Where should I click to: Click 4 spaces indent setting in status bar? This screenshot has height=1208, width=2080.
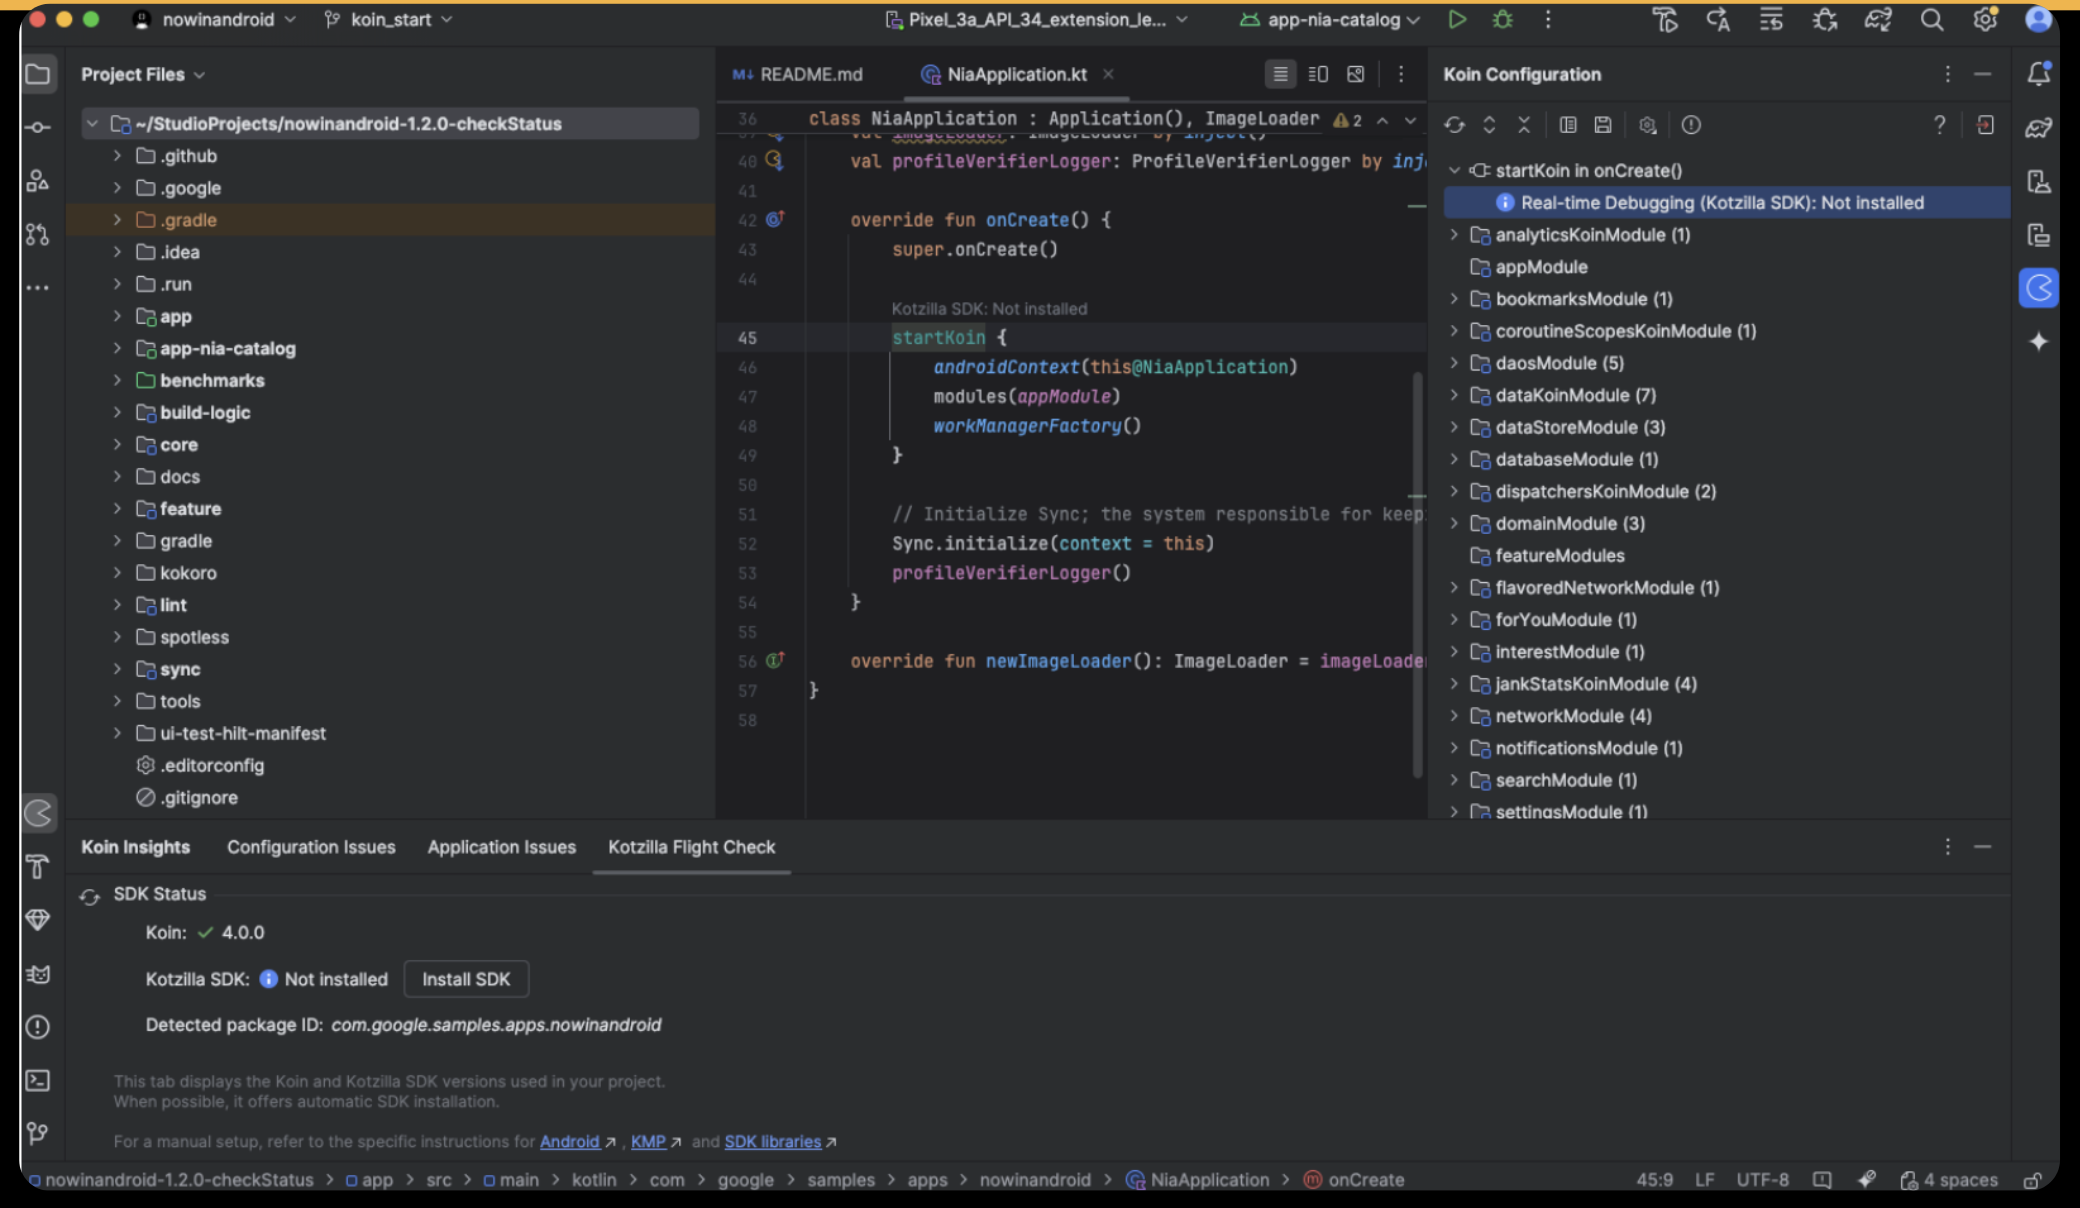(1949, 1180)
